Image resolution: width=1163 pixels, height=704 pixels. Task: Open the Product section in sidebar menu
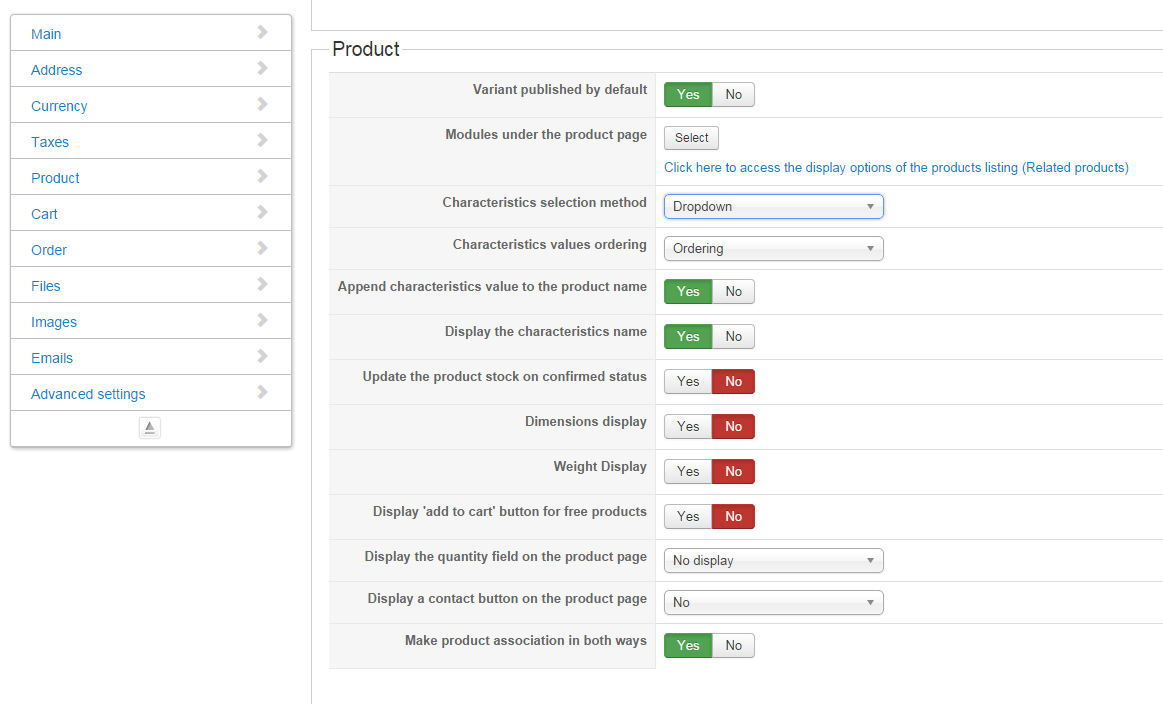click(x=55, y=178)
